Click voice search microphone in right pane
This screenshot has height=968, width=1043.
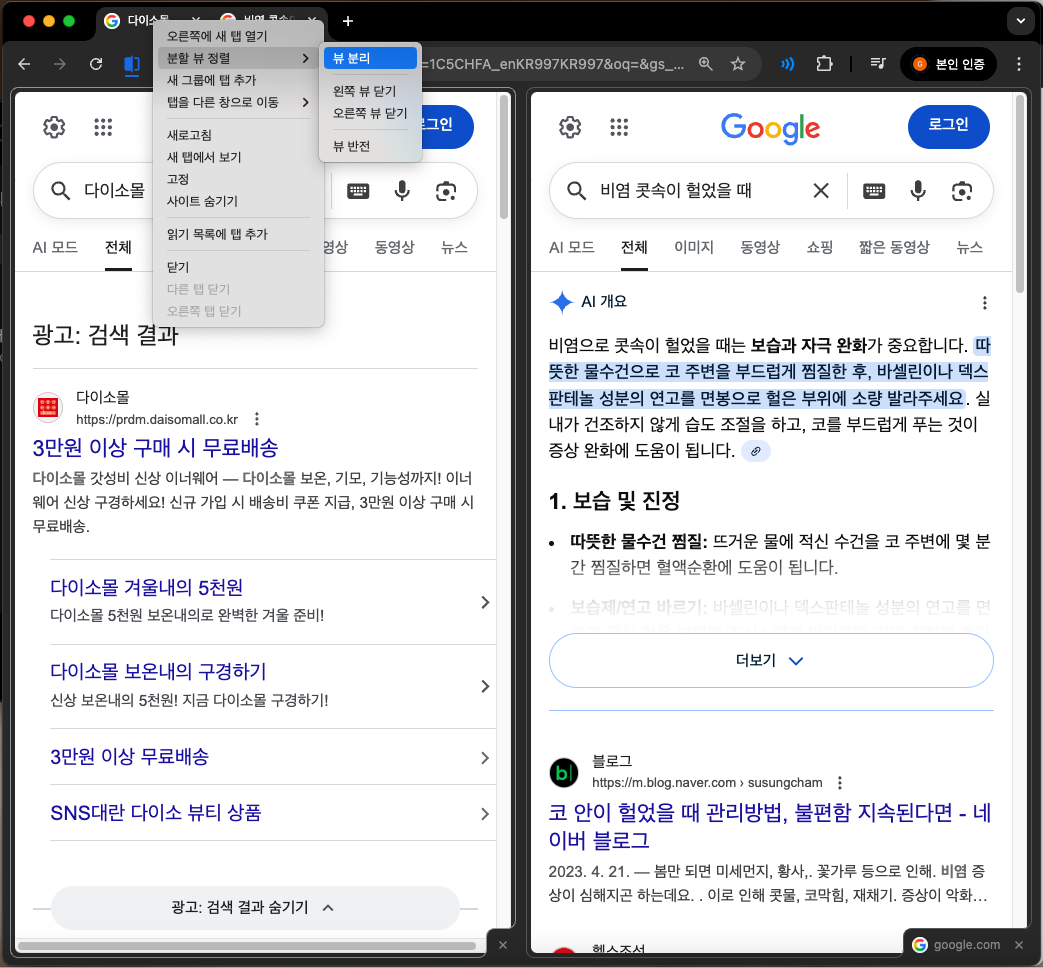click(918, 191)
